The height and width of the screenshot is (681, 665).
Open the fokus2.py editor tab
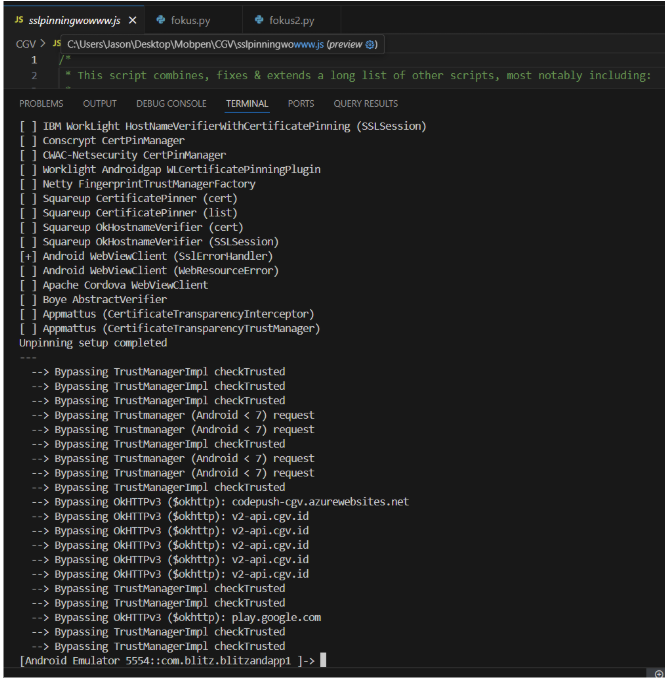291,20
